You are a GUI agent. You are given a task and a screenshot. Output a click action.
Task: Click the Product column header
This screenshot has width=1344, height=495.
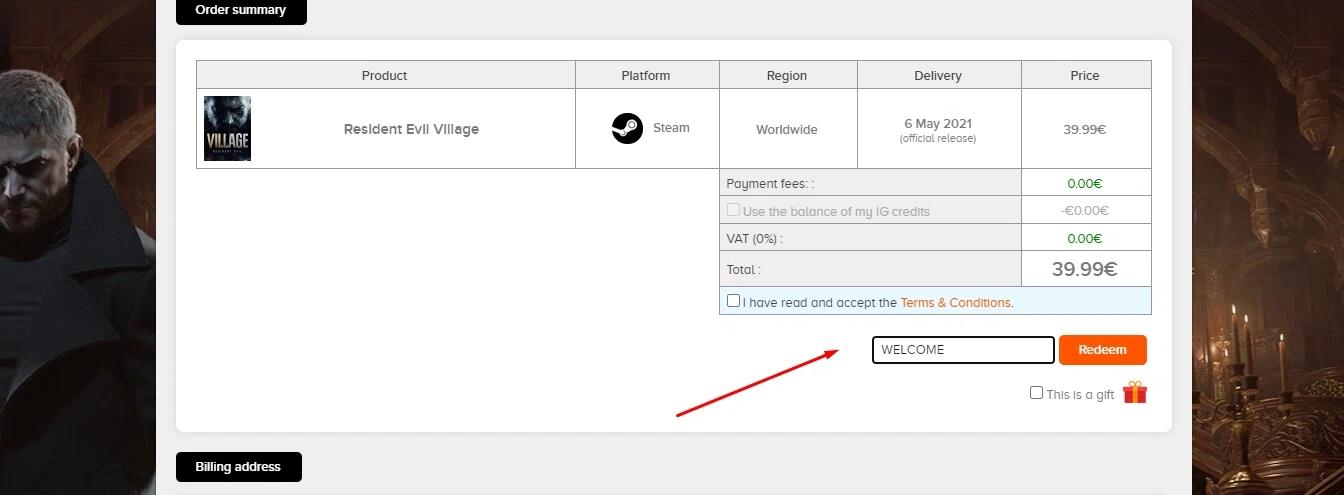click(385, 75)
